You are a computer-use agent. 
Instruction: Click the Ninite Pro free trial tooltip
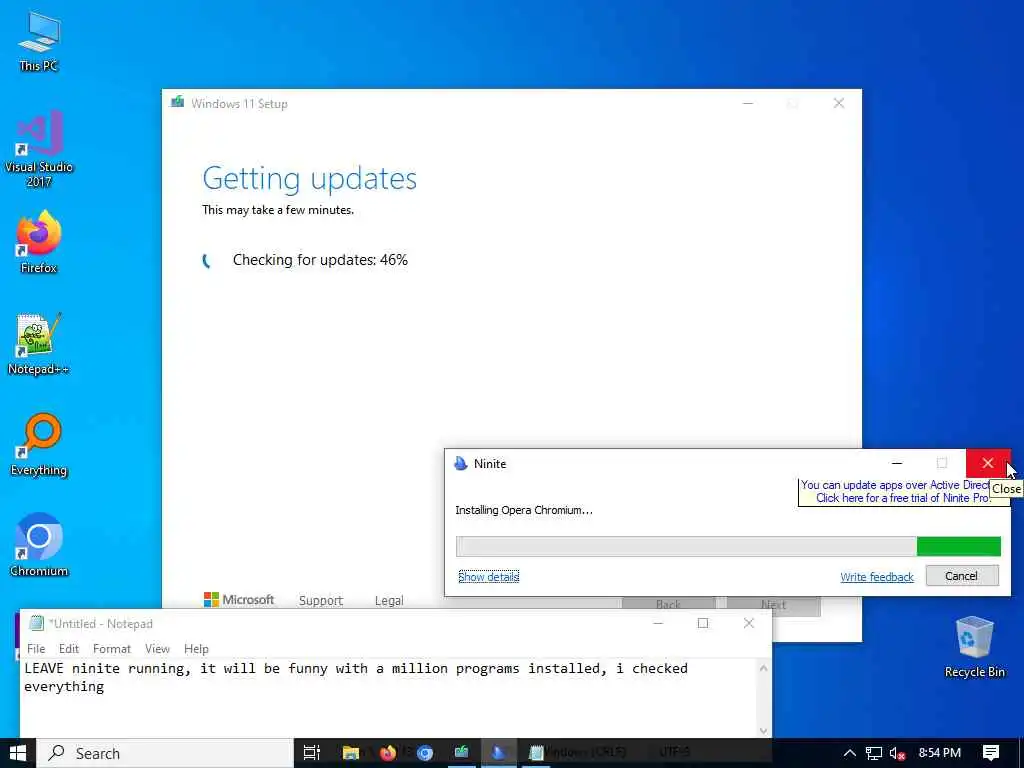click(895, 492)
